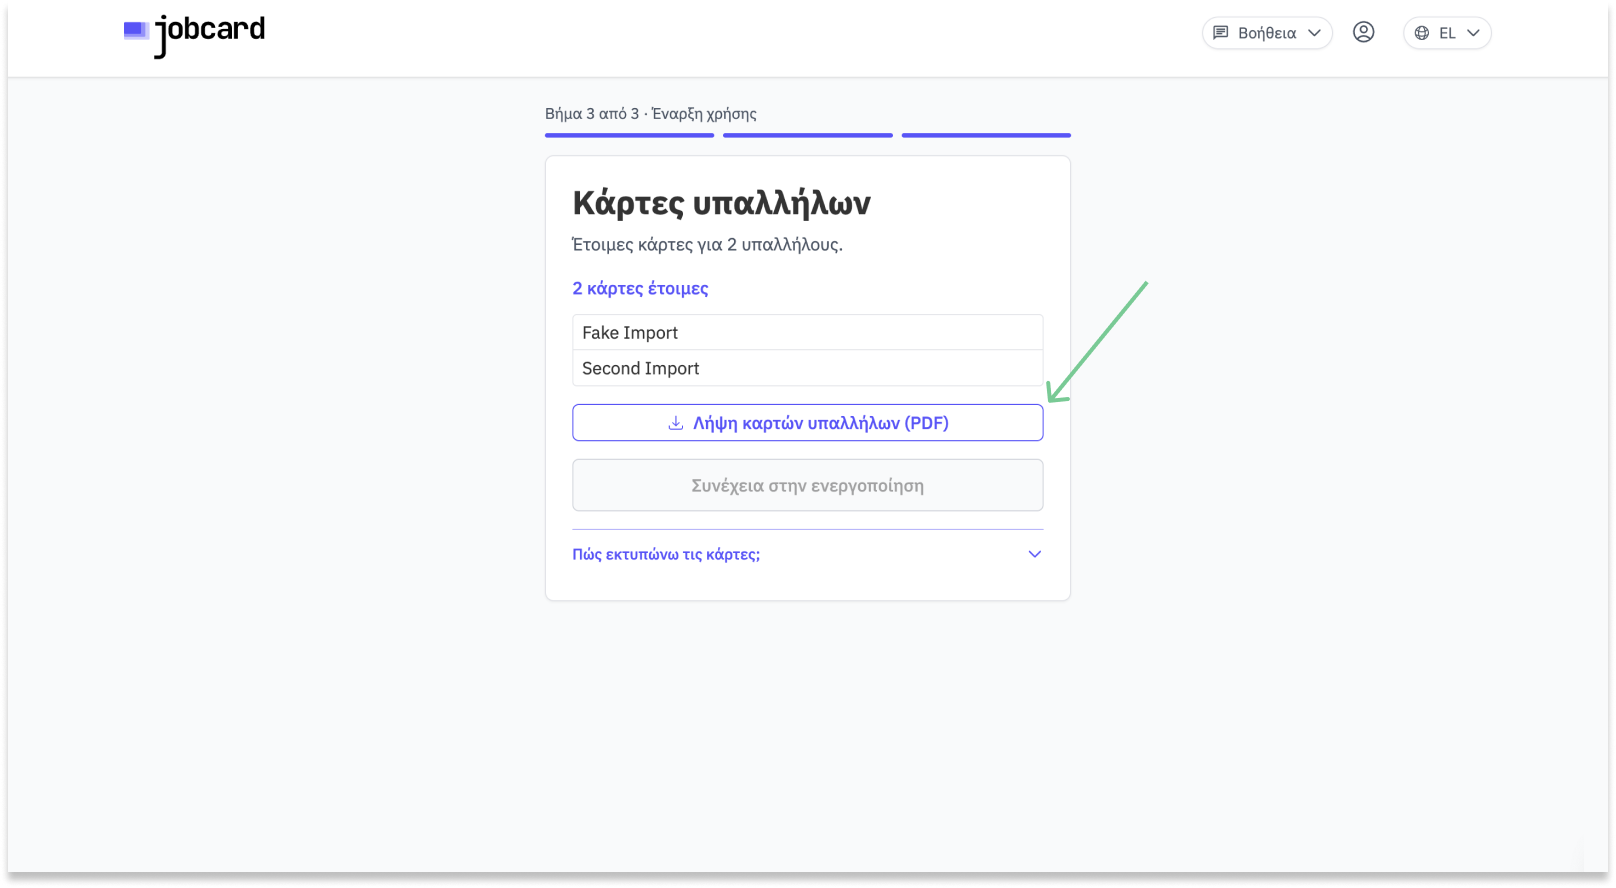1616x888 pixels.
Task: Click '2 κάρτες έτοιμες' text
Action: [x=640, y=289]
